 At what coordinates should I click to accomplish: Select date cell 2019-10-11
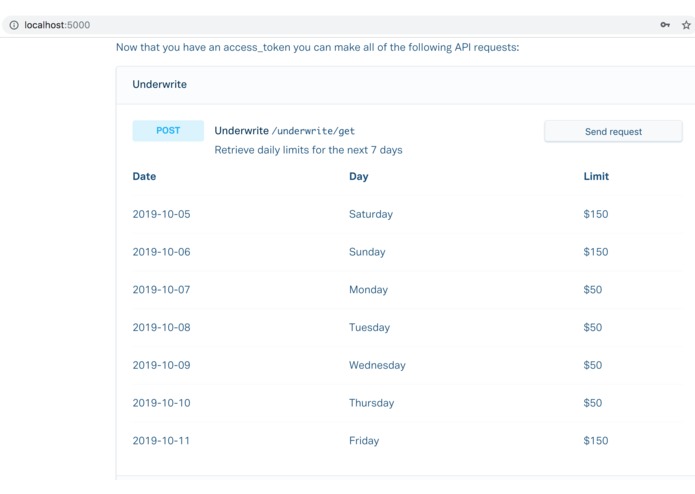[x=161, y=440]
